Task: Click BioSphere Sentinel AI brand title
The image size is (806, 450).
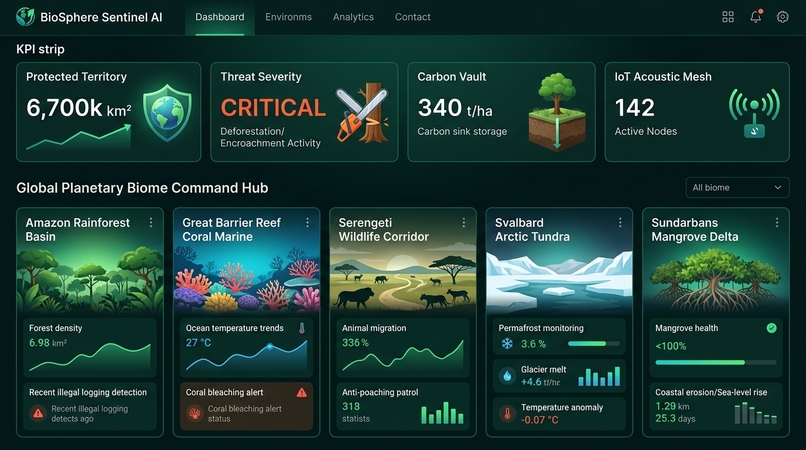Action: click(101, 17)
